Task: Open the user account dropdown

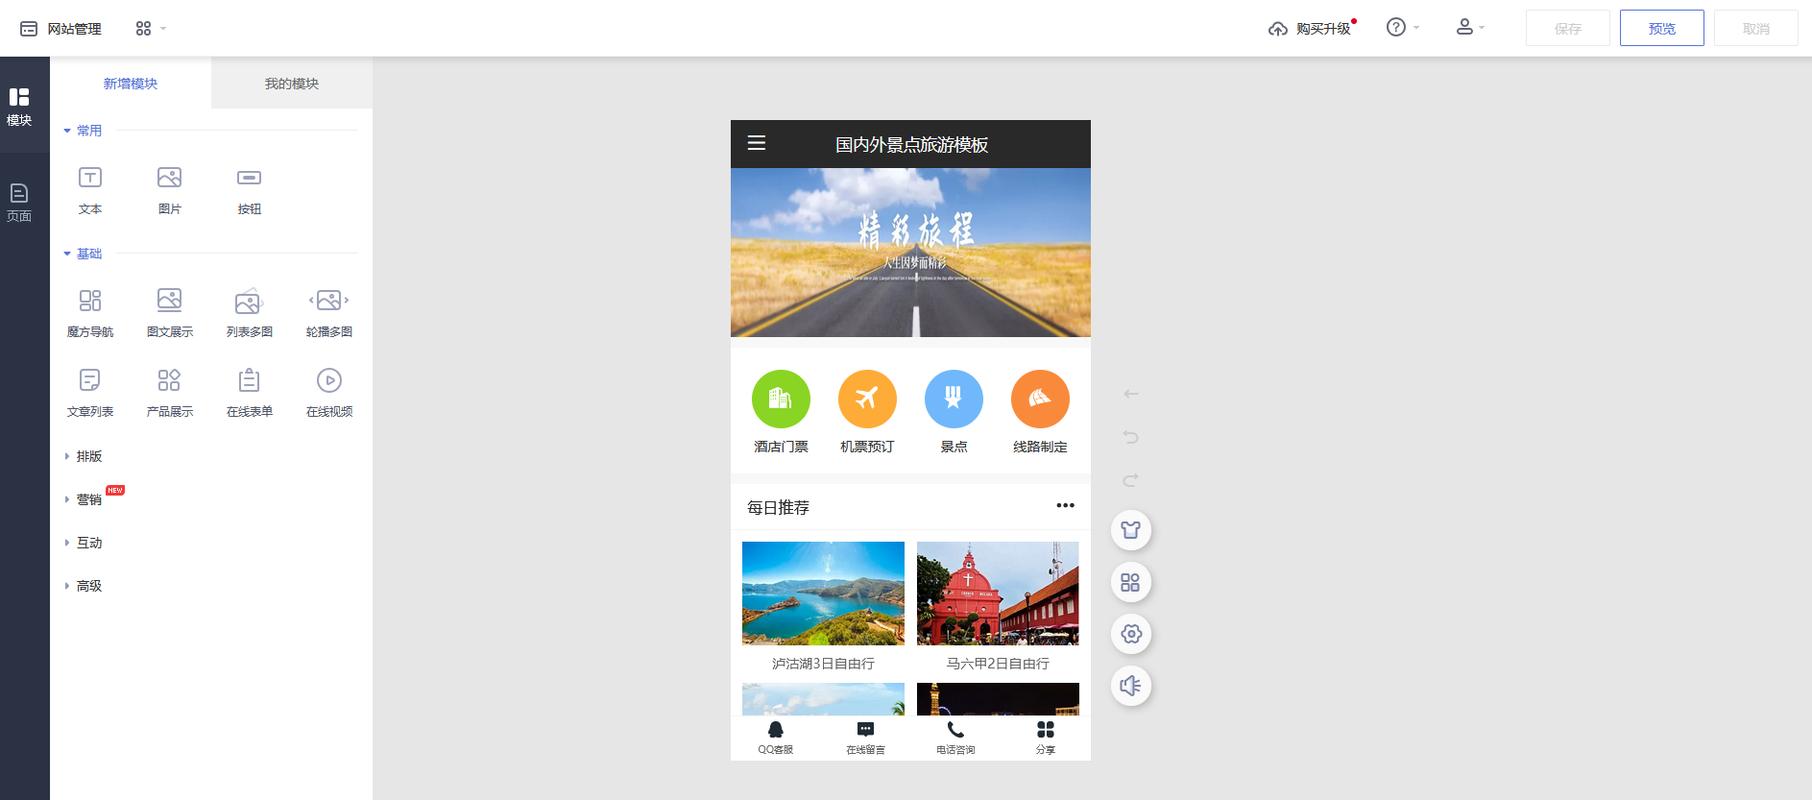Action: tap(1469, 28)
